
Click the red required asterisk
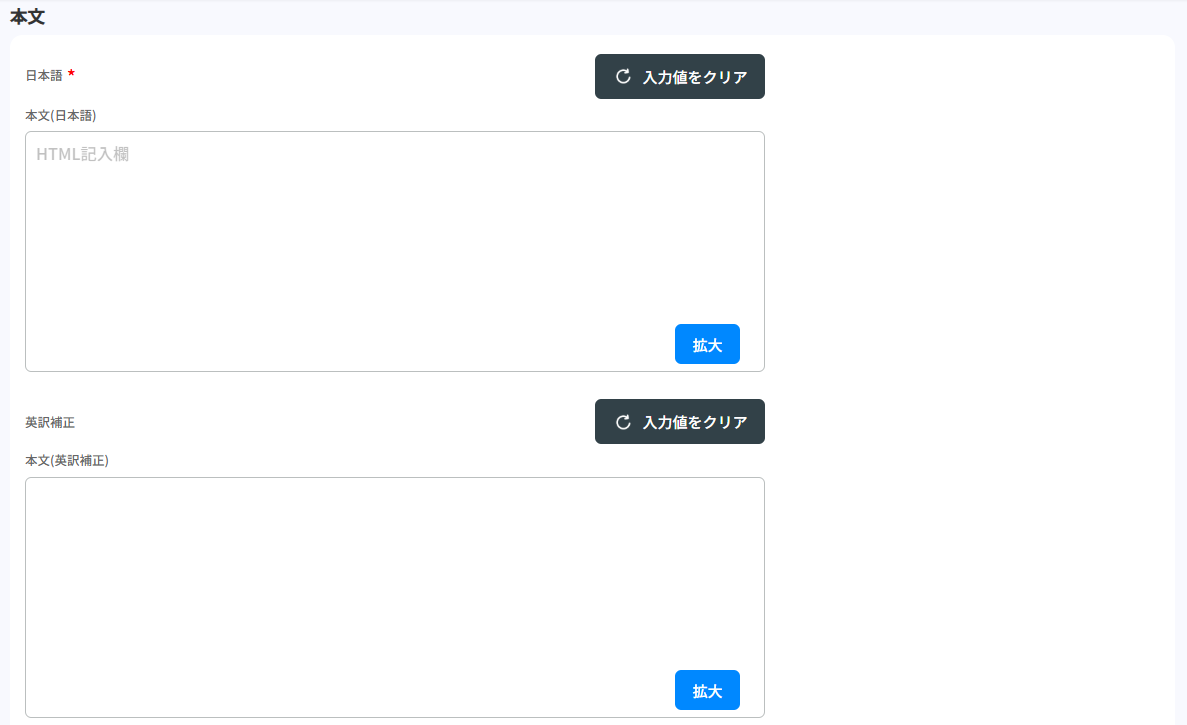coord(72,74)
